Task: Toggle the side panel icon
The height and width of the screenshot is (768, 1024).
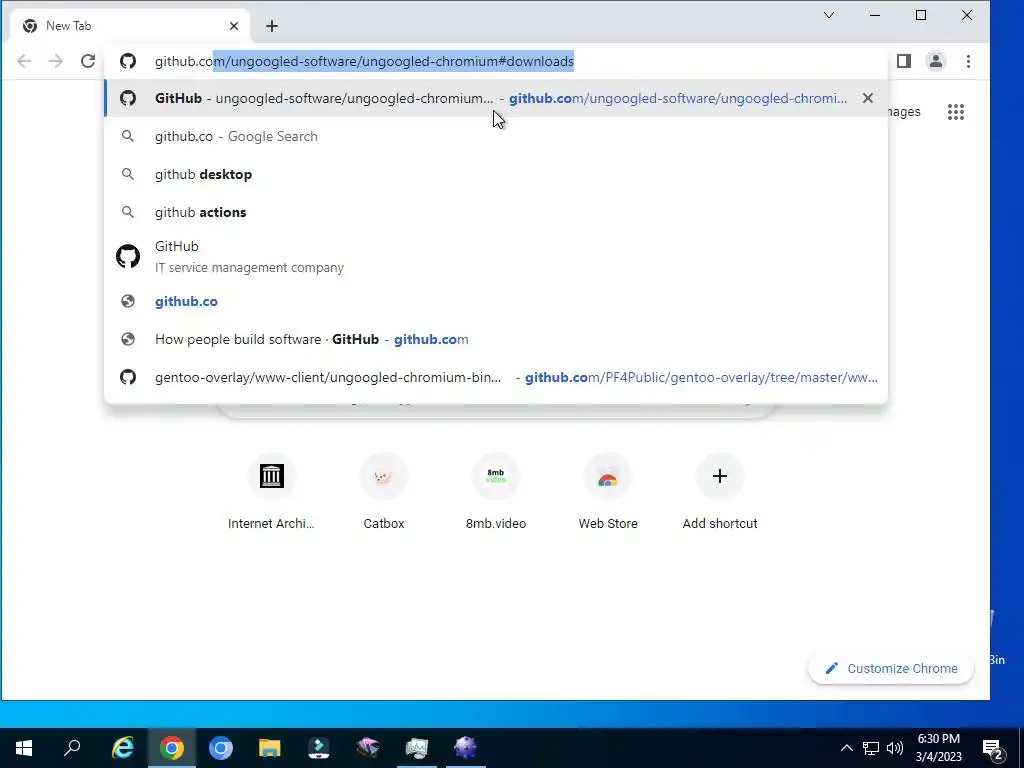Action: coord(904,61)
